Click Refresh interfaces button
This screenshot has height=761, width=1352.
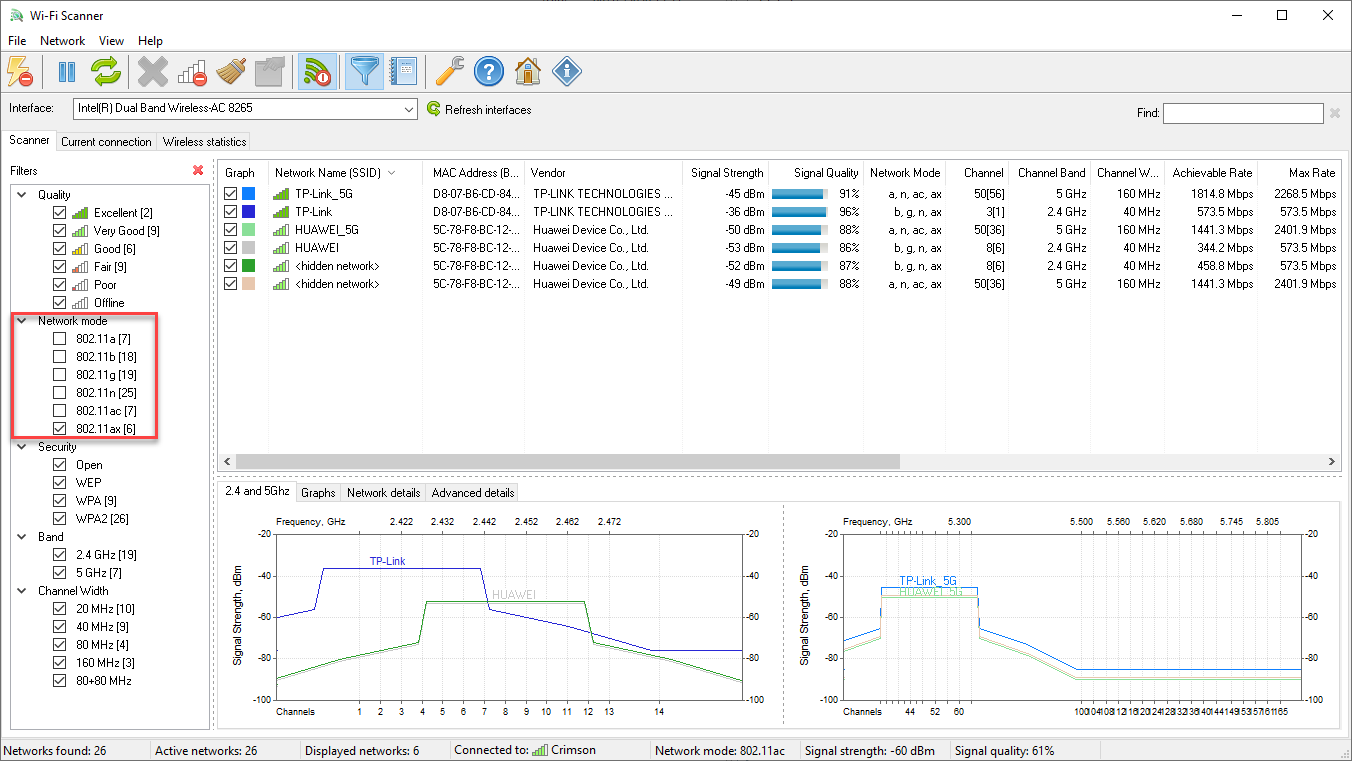(x=479, y=110)
